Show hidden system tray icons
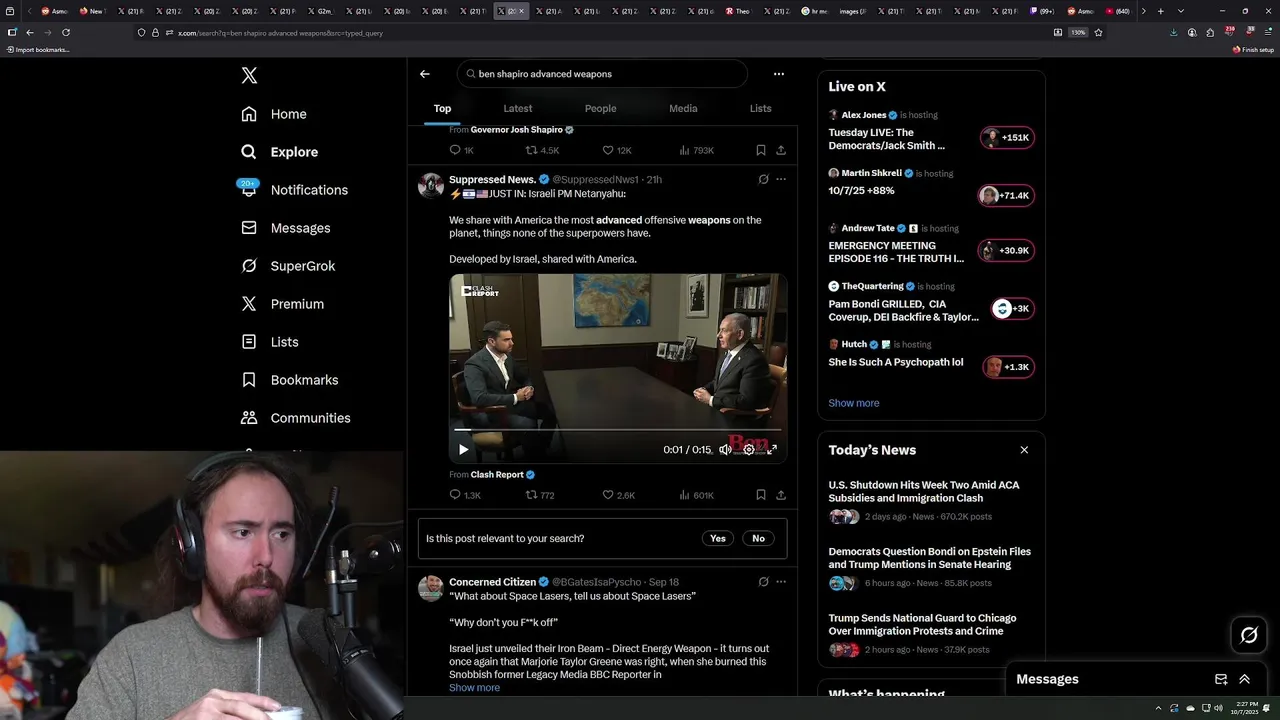 click(1158, 708)
